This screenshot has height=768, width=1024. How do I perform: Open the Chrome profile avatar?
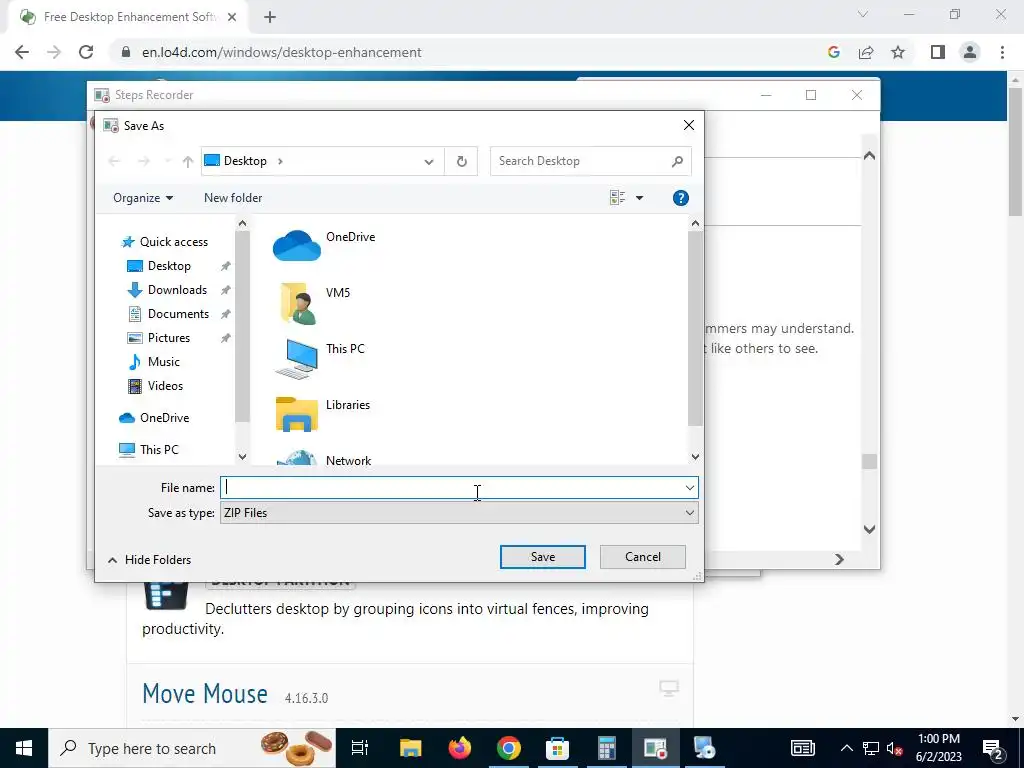(970, 52)
